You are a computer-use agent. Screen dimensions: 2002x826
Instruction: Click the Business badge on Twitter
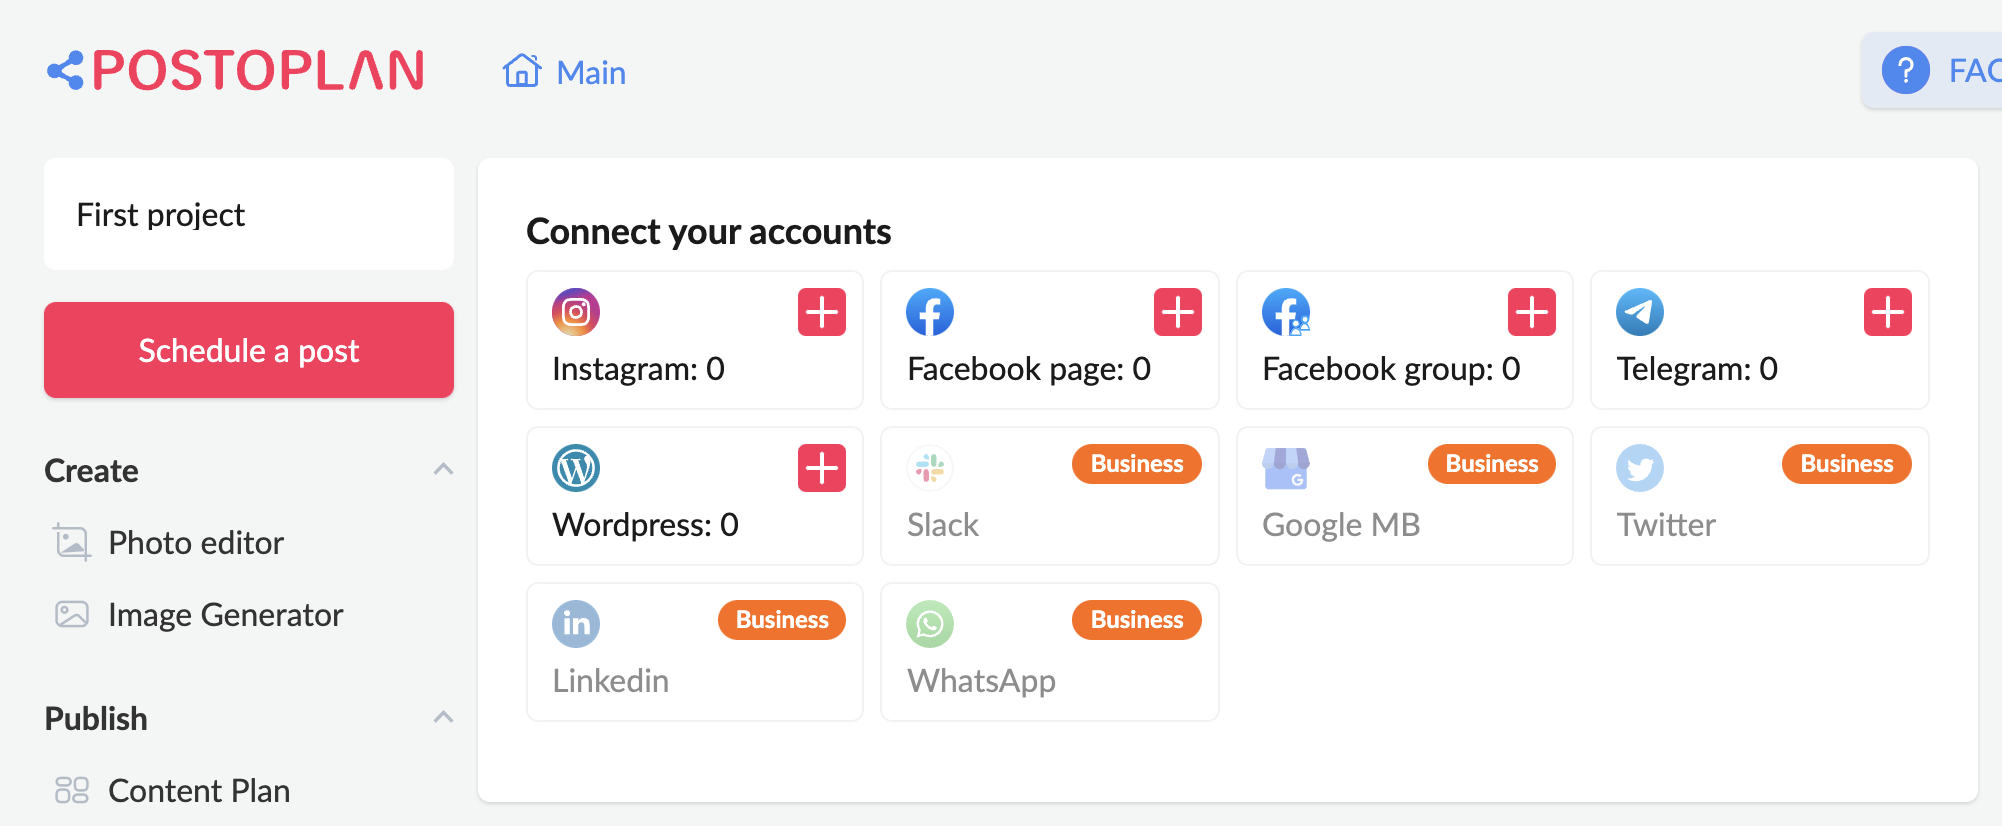coord(1846,463)
